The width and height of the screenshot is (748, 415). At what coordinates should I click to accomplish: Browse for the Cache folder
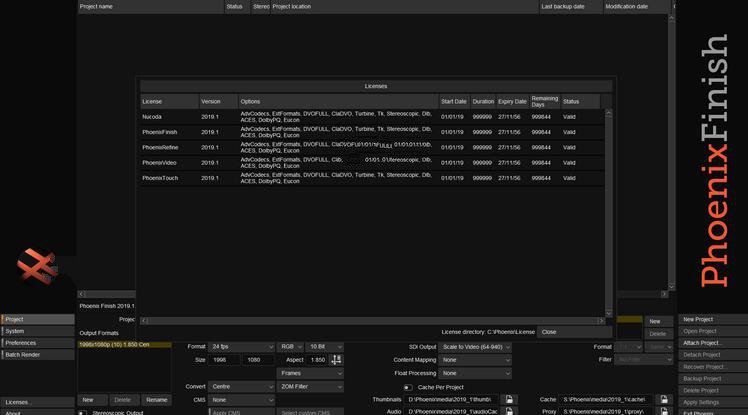[x=664, y=399]
